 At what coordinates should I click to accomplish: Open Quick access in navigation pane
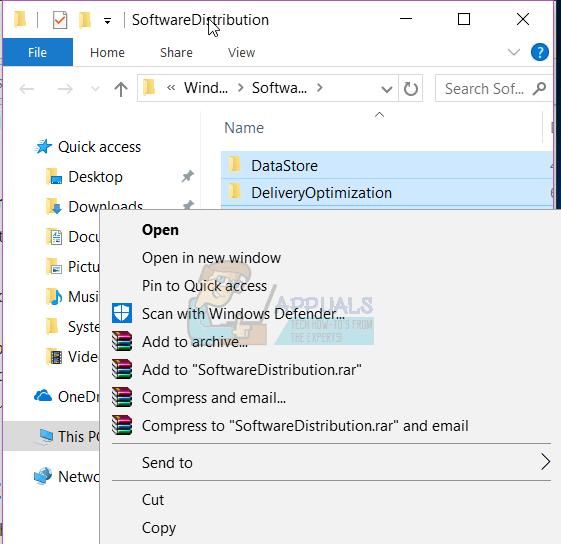click(x=99, y=147)
